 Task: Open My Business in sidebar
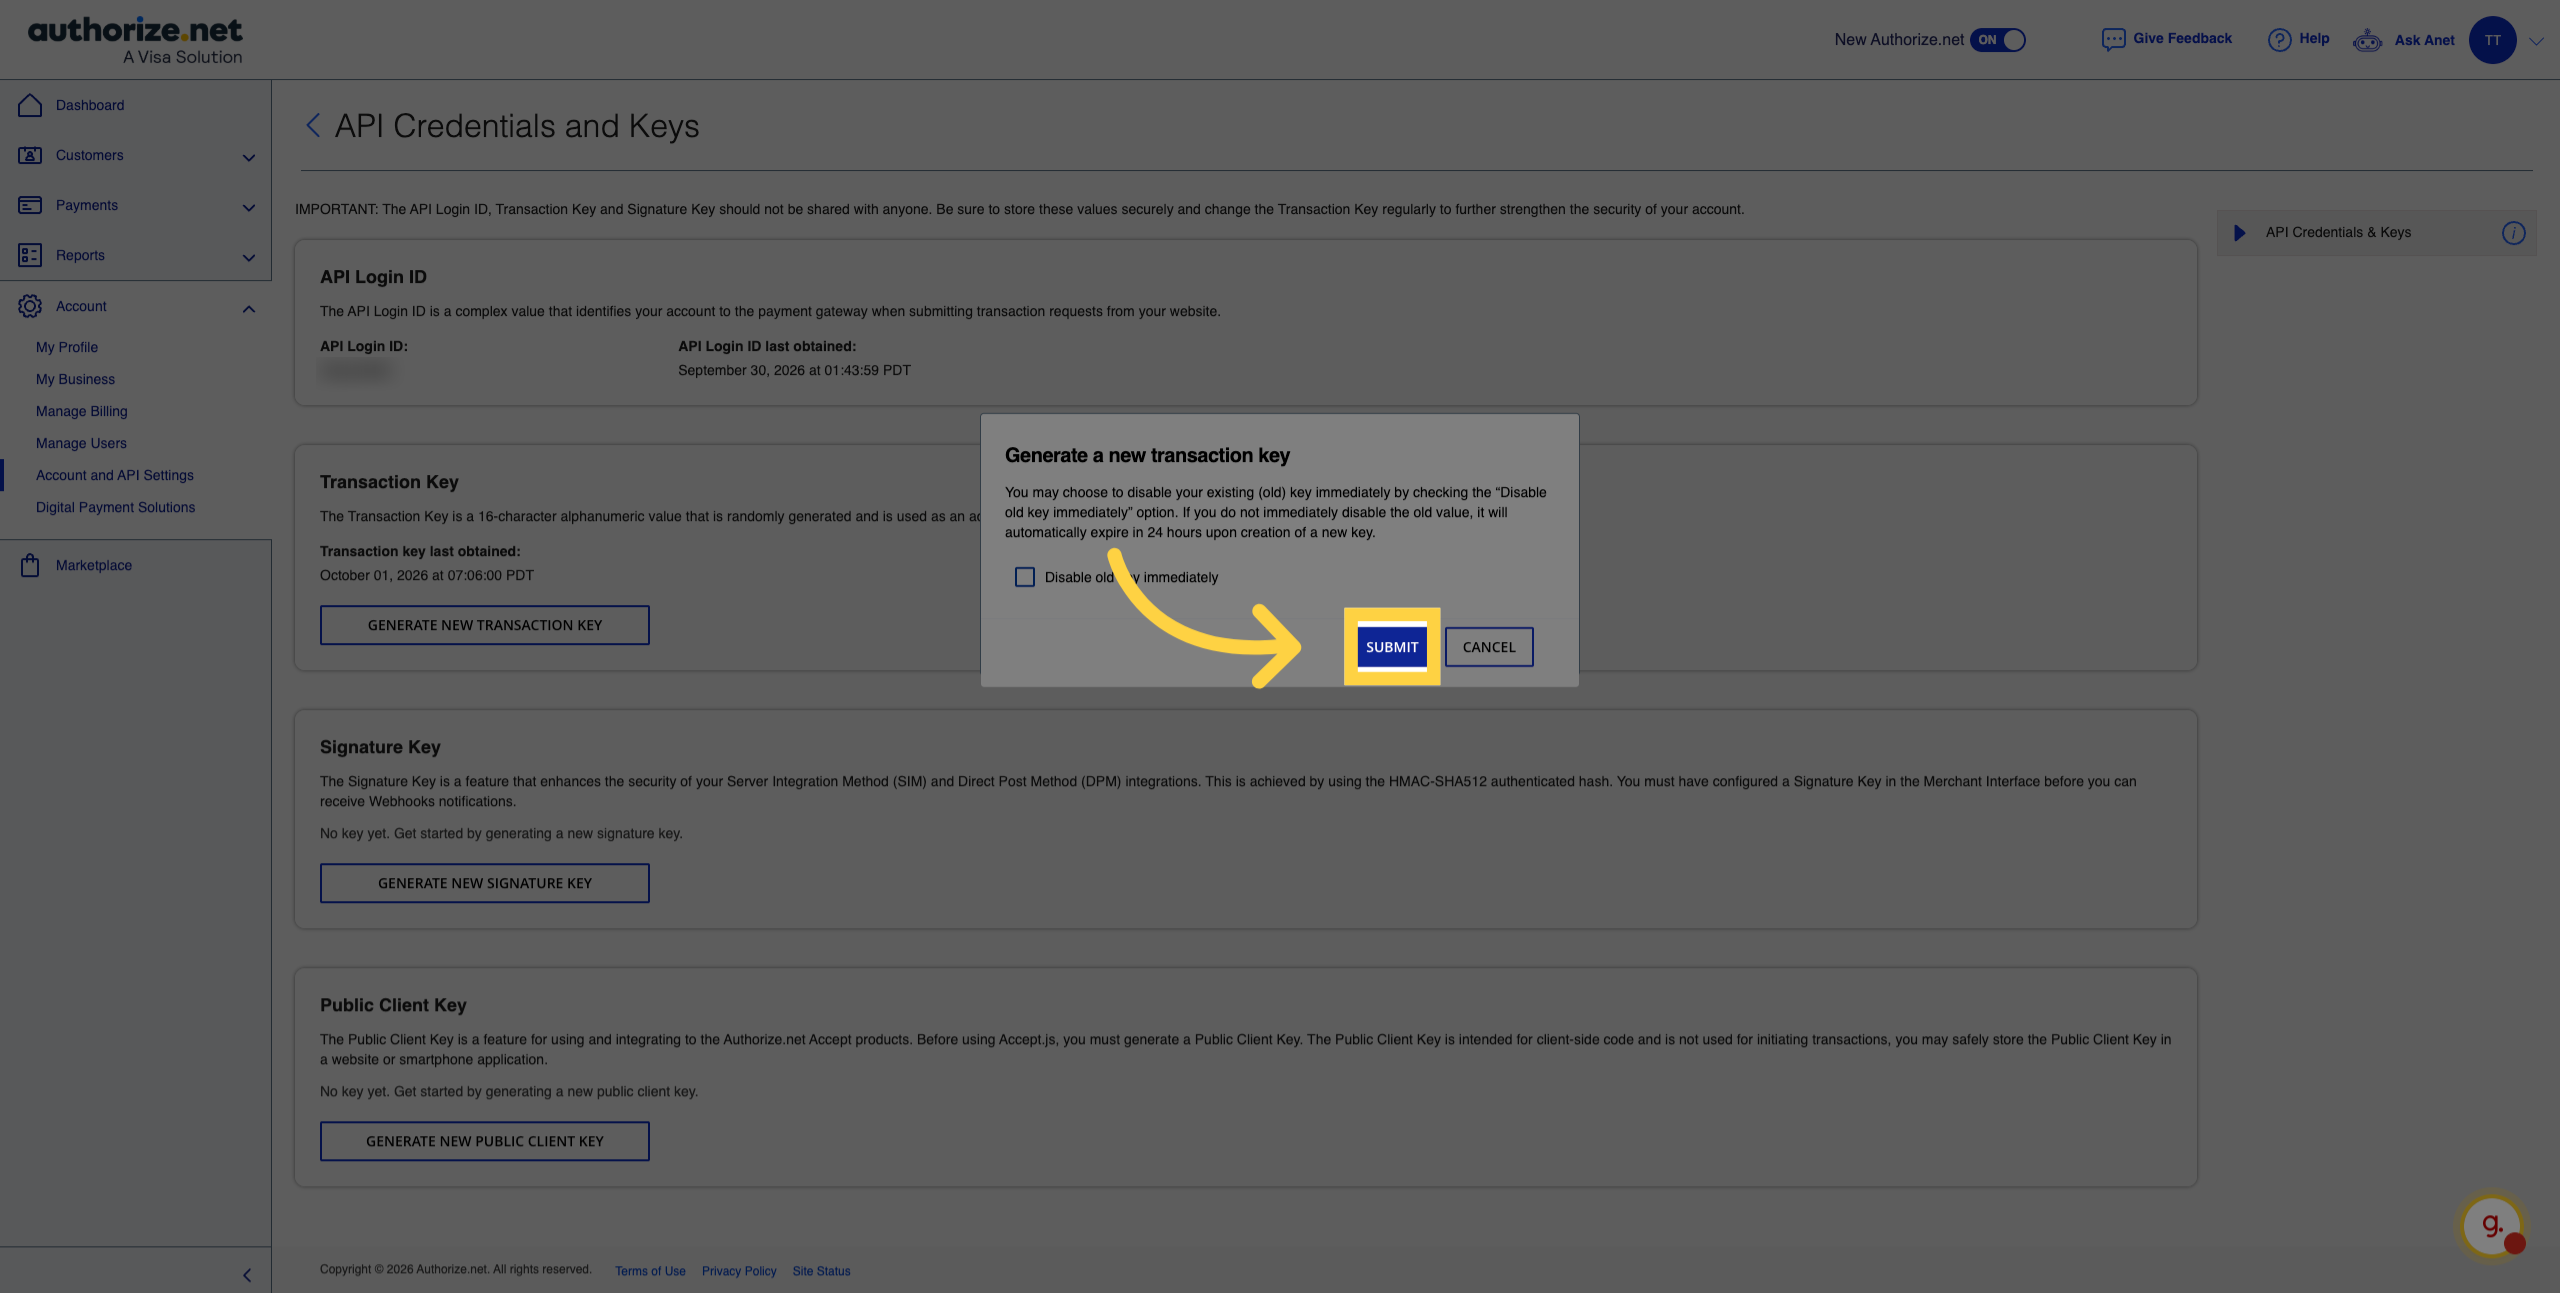tap(75, 379)
